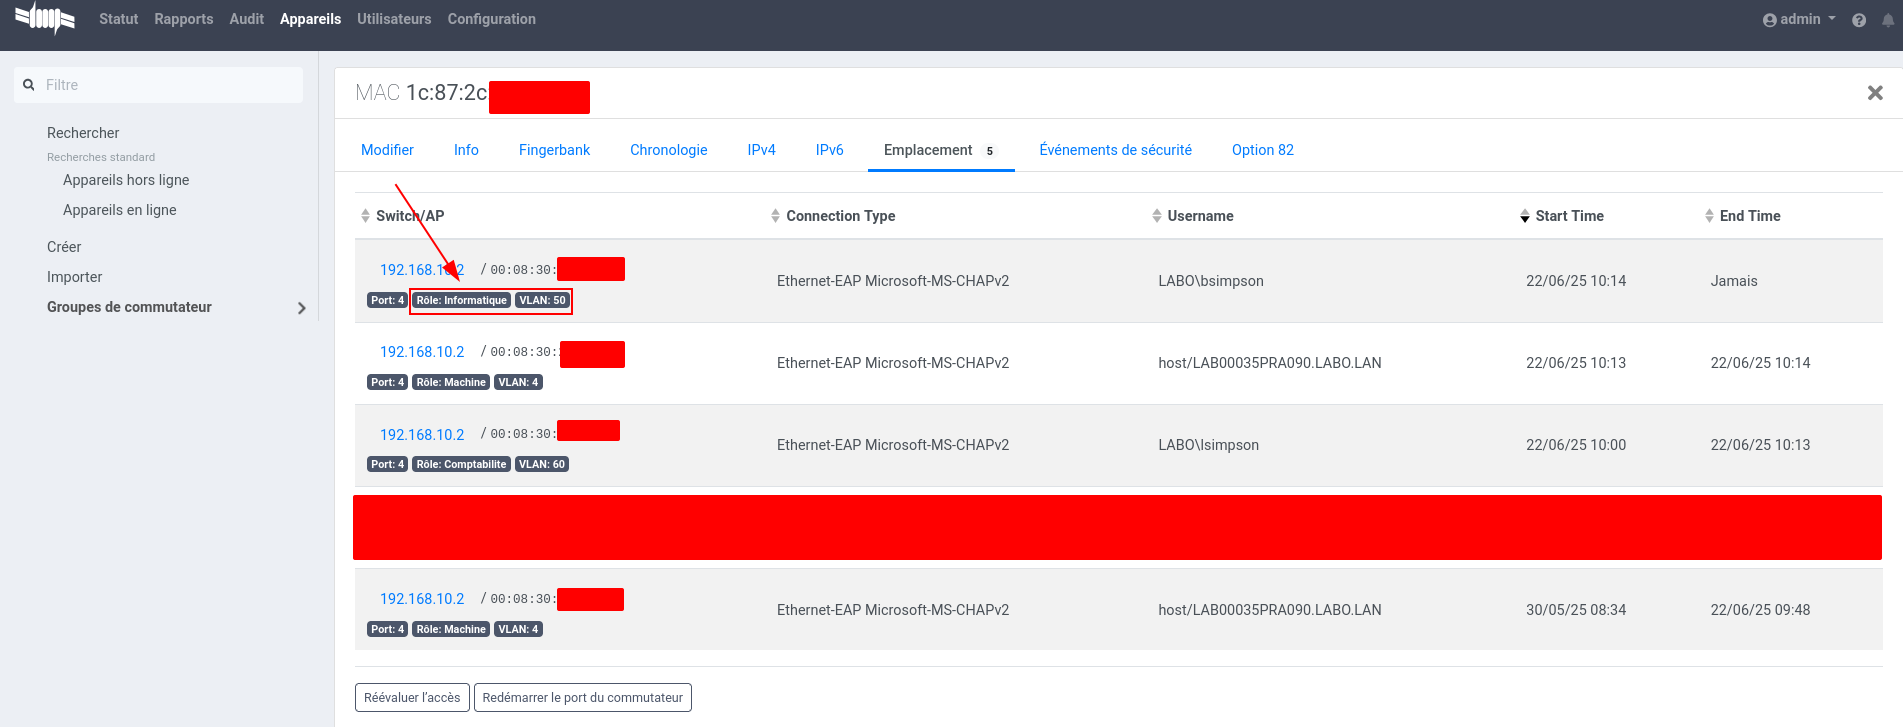Click the 22/06/25 10:00 start time

[1576, 445]
